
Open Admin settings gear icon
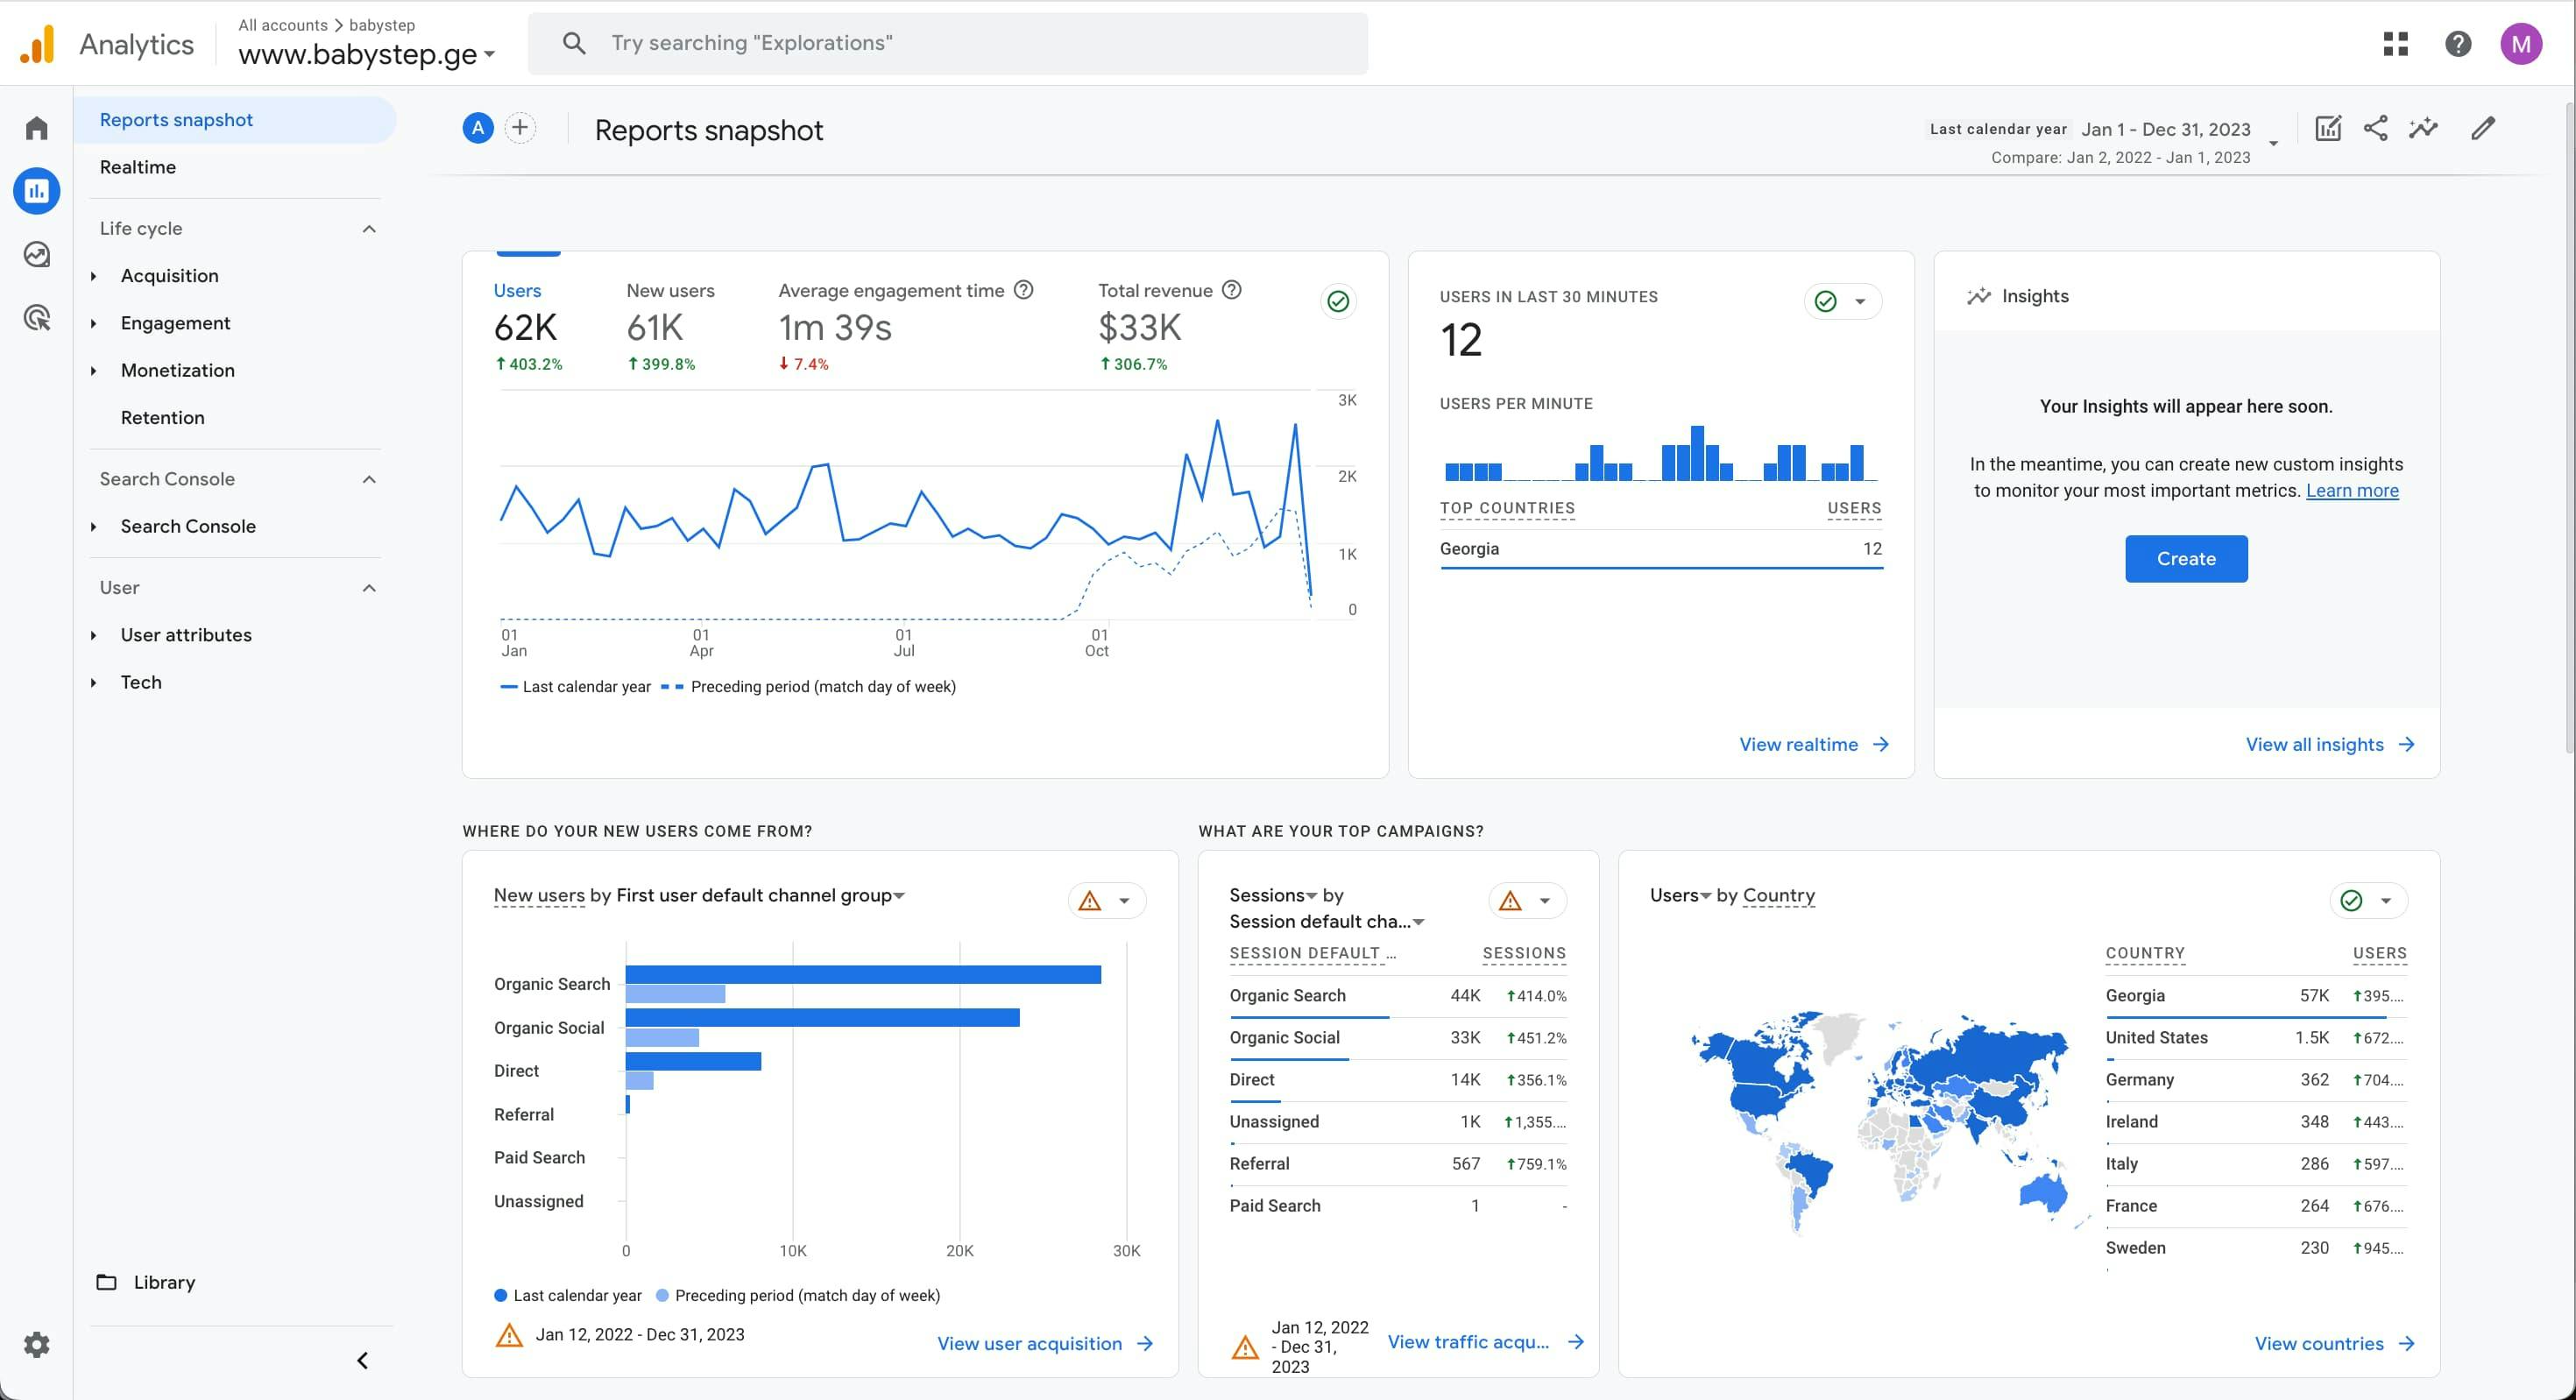(x=37, y=1344)
